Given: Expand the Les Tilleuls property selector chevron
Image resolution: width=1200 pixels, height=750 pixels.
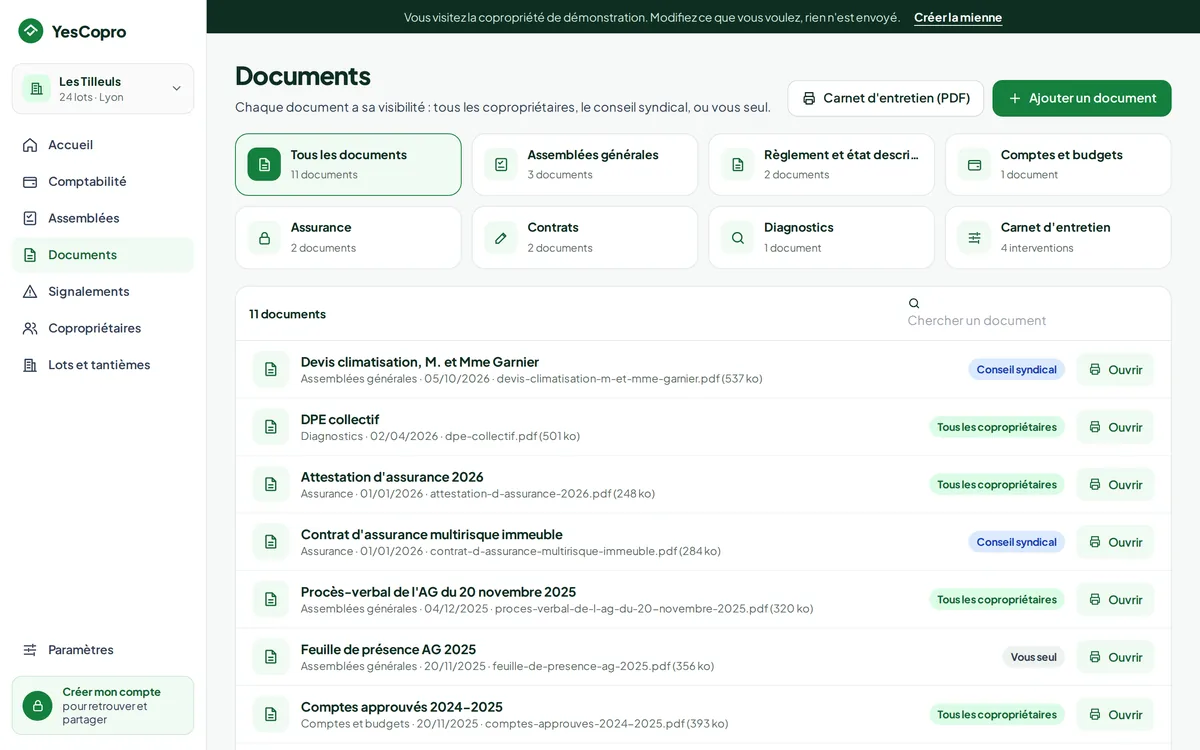Looking at the screenshot, I should [177, 88].
